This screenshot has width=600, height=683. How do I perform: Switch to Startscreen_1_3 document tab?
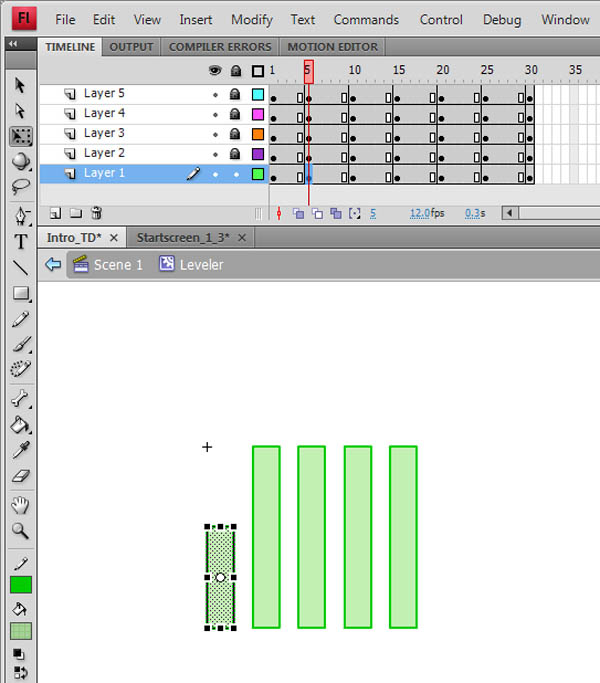183,238
